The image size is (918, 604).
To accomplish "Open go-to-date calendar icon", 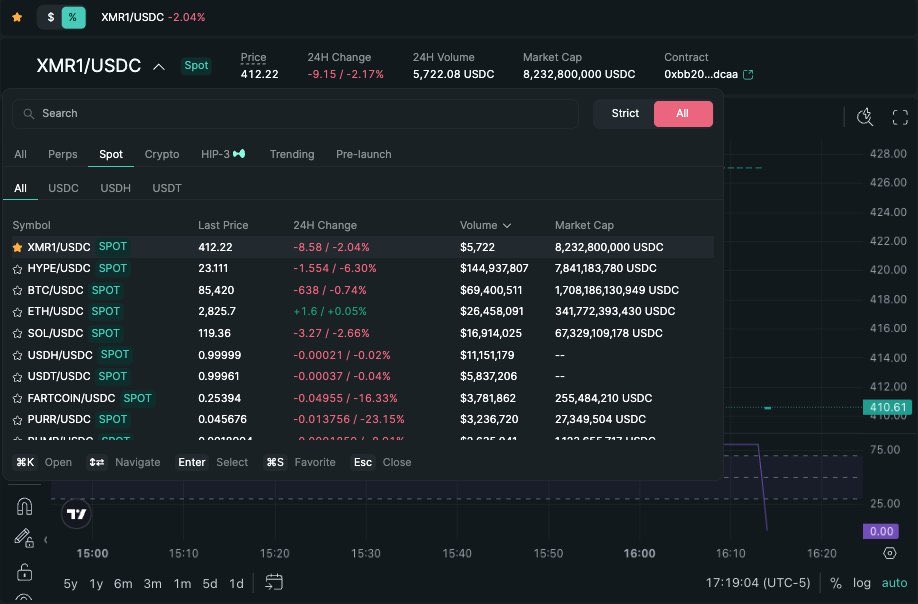I will pyautogui.click(x=273, y=582).
